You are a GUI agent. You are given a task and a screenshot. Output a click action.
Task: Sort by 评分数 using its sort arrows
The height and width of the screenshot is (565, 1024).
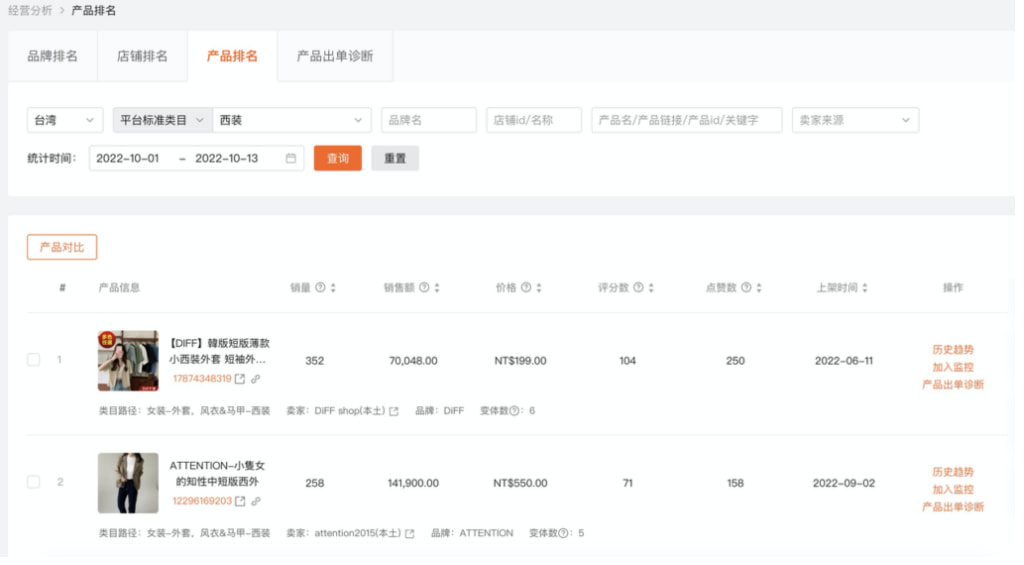(x=651, y=288)
